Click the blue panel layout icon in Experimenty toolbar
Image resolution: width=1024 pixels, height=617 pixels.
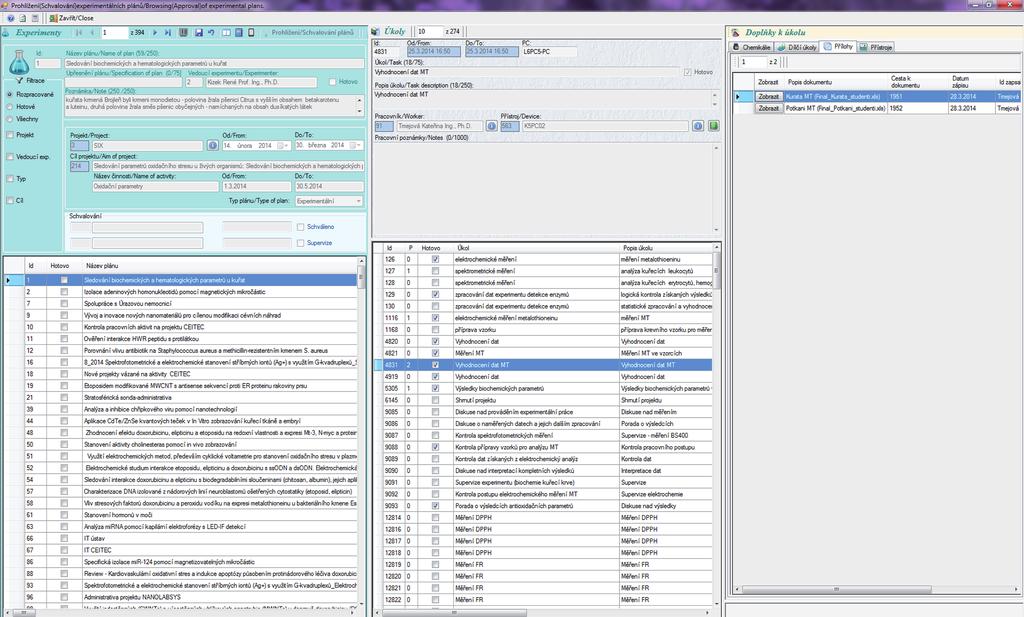coord(239,32)
